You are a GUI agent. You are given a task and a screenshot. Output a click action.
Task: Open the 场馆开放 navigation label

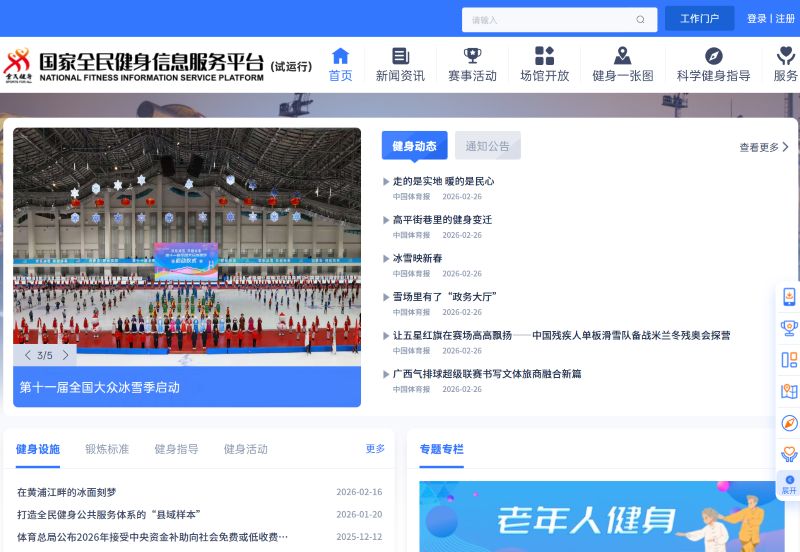click(544, 76)
